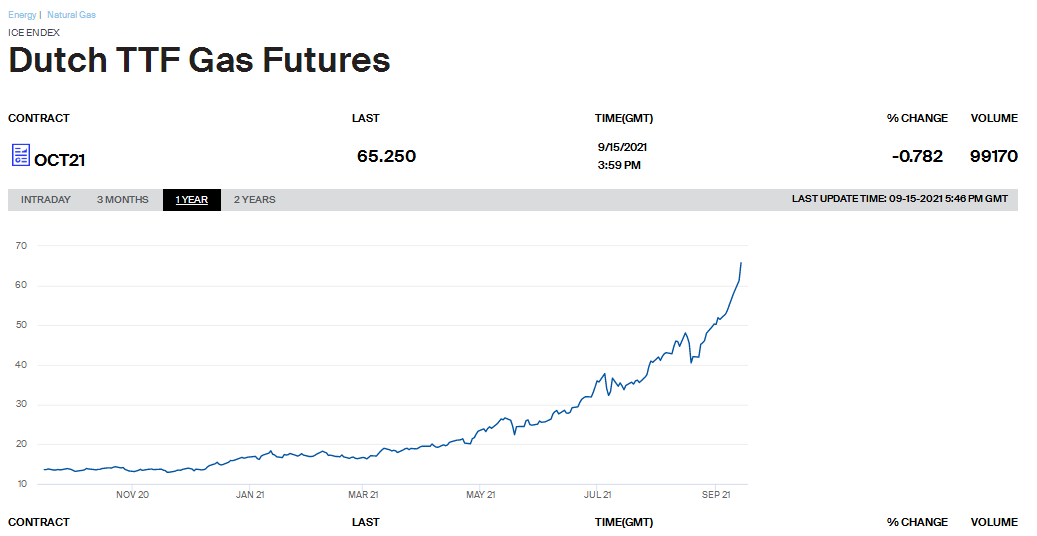Click the JUL 21 x-axis label
Screen dimensions: 1037x536
(x=597, y=494)
